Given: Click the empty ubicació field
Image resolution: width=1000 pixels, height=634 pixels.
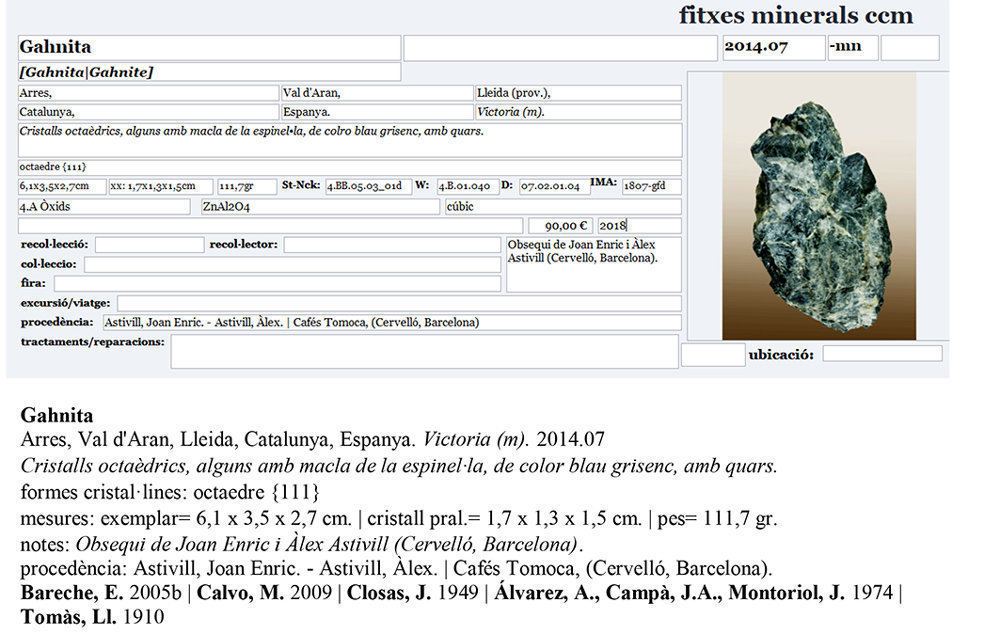Looking at the screenshot, I should (882, 353).
